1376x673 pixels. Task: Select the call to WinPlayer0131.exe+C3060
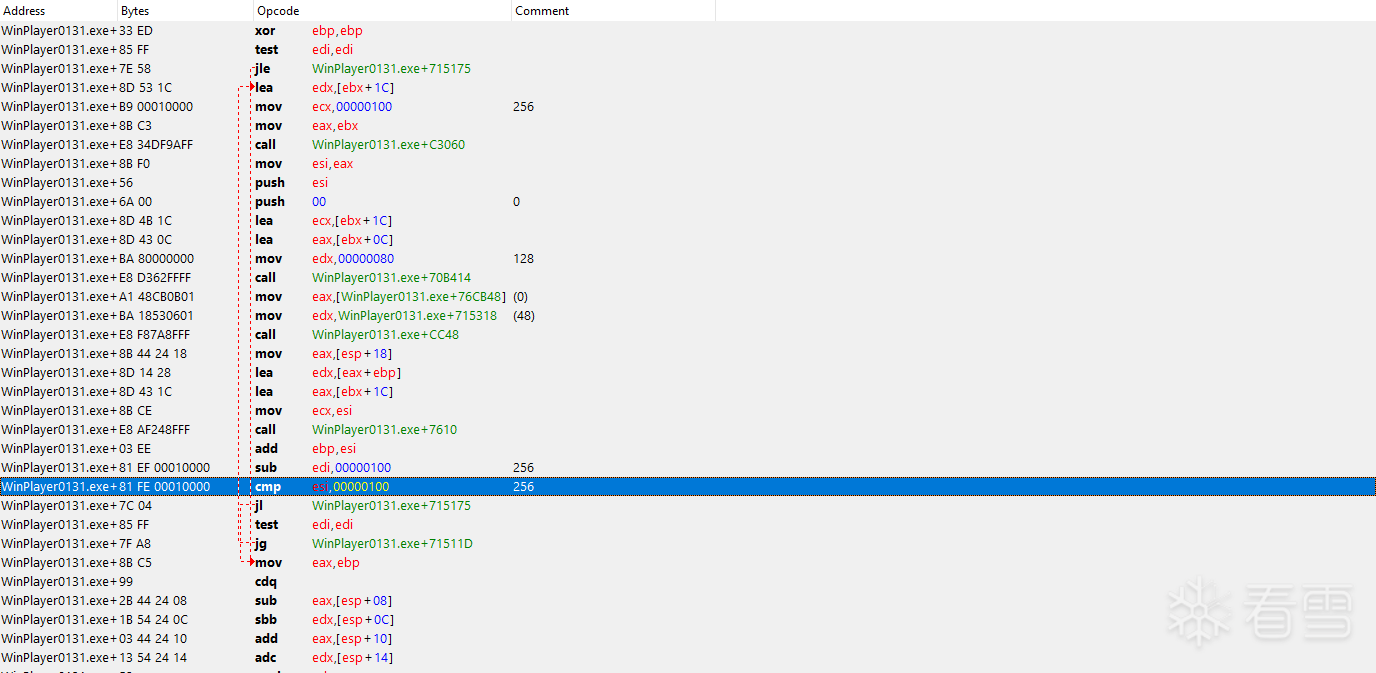pyautogui.click(x=688, y=145)
